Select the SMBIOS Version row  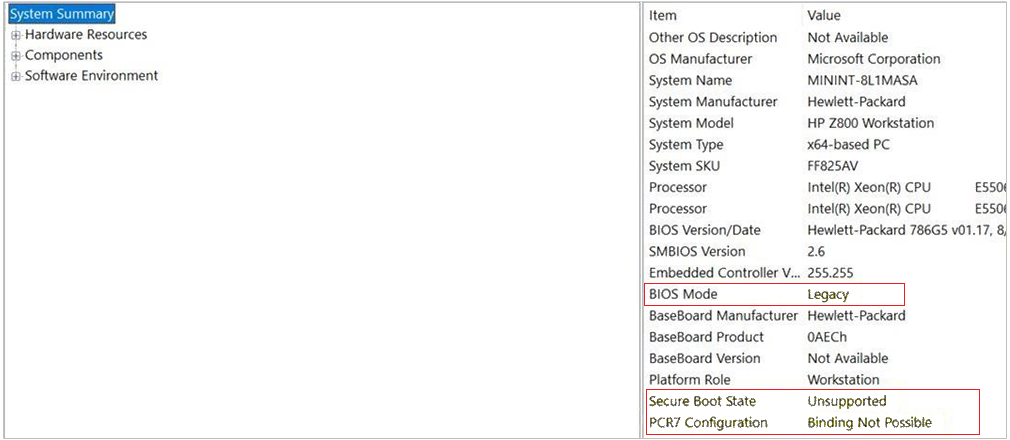[x=697, y=251]
